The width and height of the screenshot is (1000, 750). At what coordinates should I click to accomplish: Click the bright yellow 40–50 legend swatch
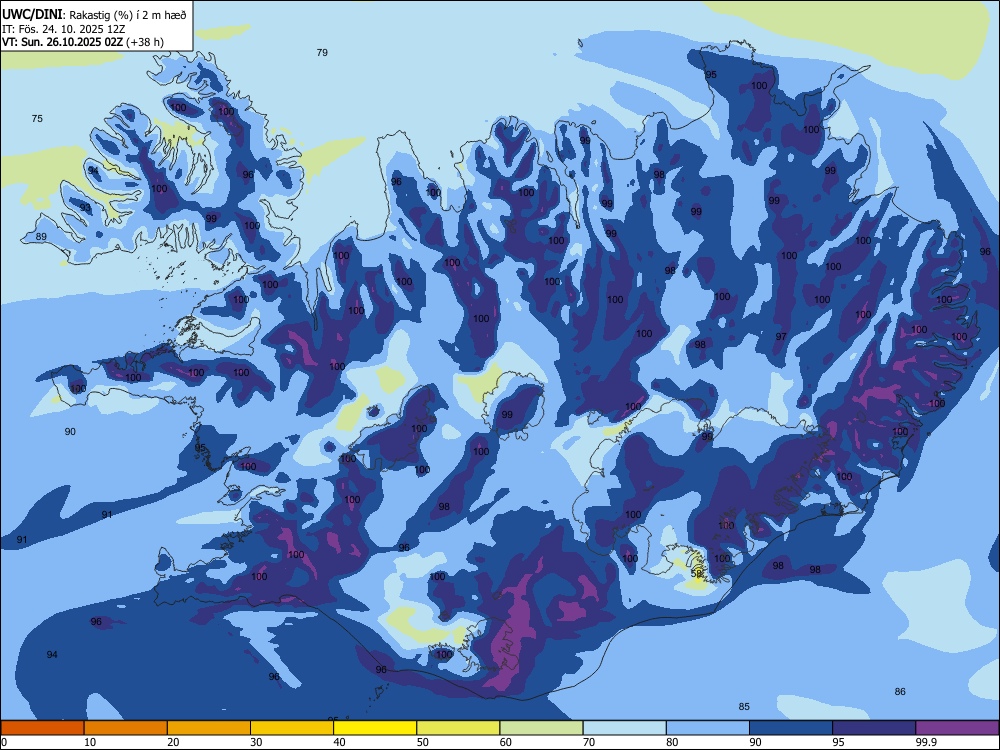(375, 728)
